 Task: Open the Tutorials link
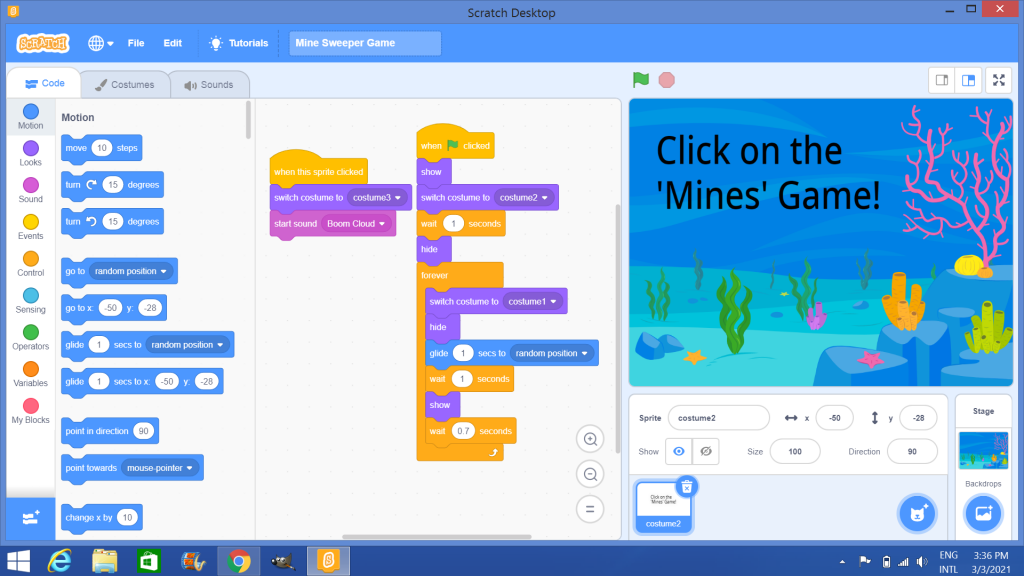pos(239,43)
